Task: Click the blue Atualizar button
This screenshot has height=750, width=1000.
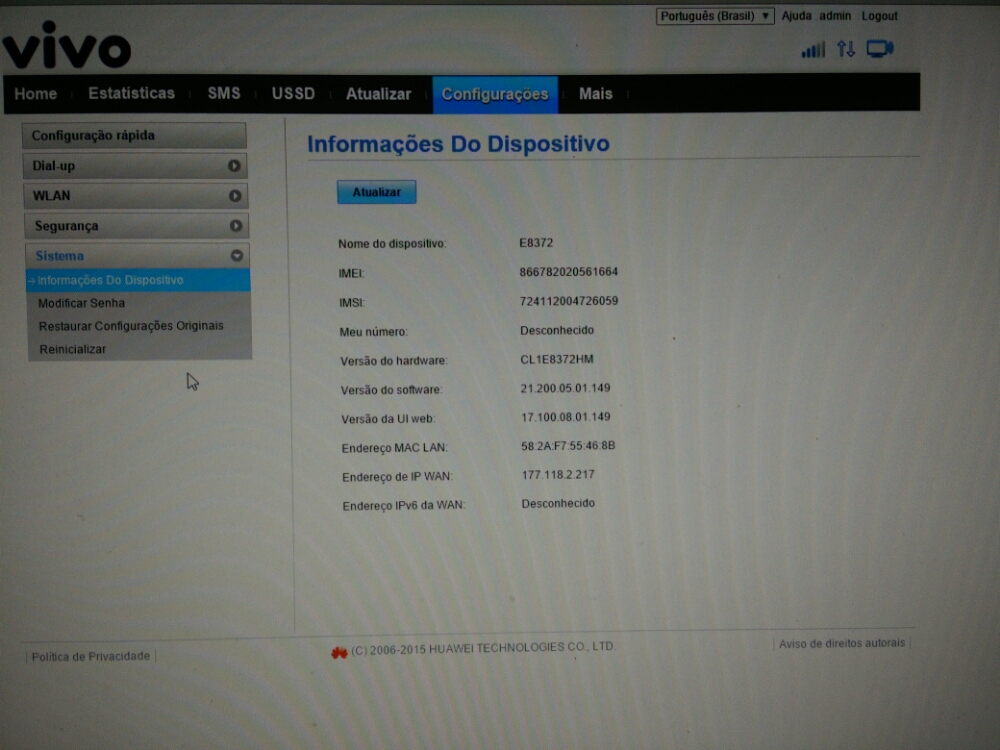Action: (x=377, y=192)
